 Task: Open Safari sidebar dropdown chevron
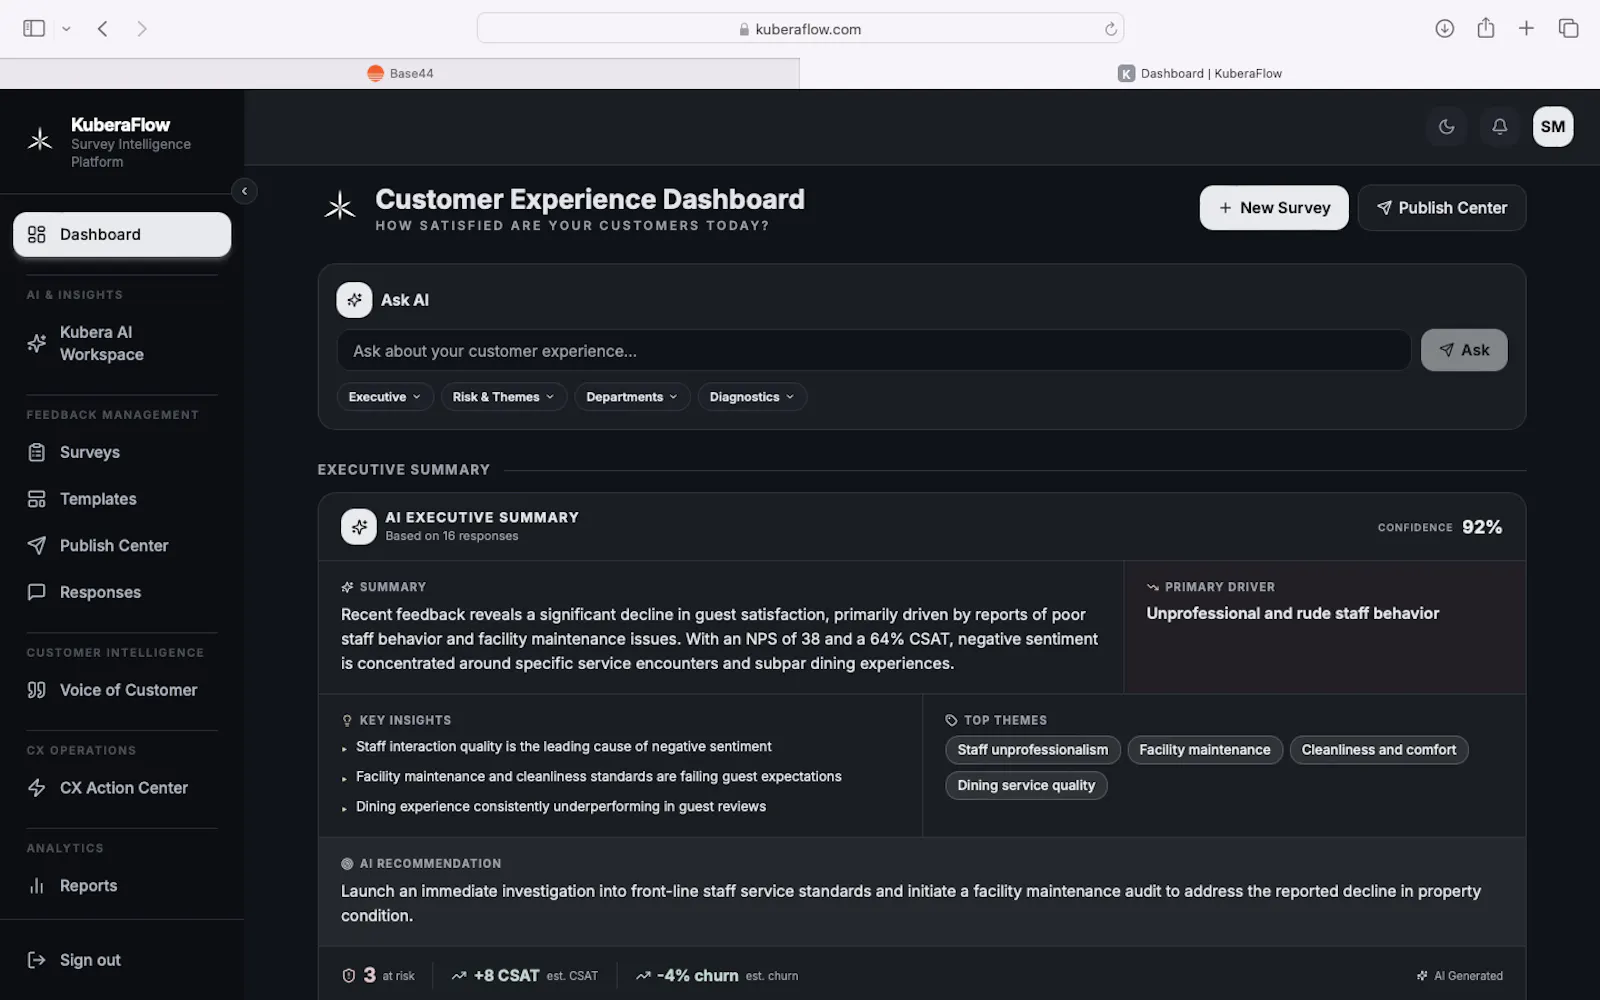click(66, 29)
